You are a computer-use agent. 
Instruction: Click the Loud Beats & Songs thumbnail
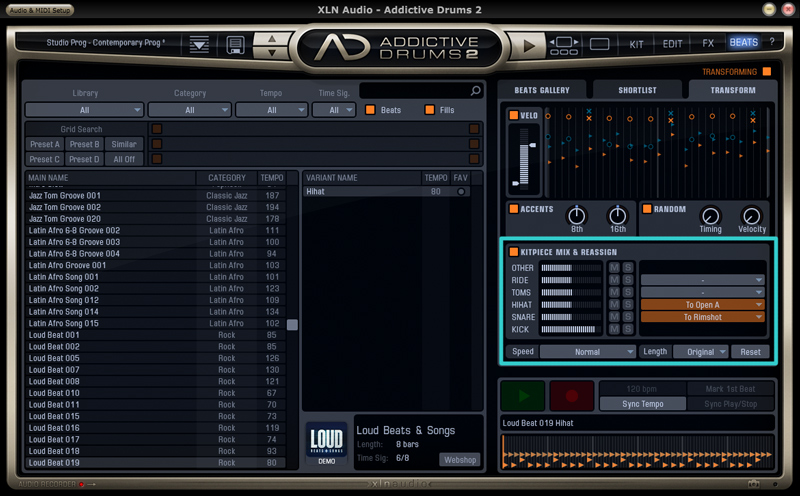pyautogui.click(x=327, y=443)
